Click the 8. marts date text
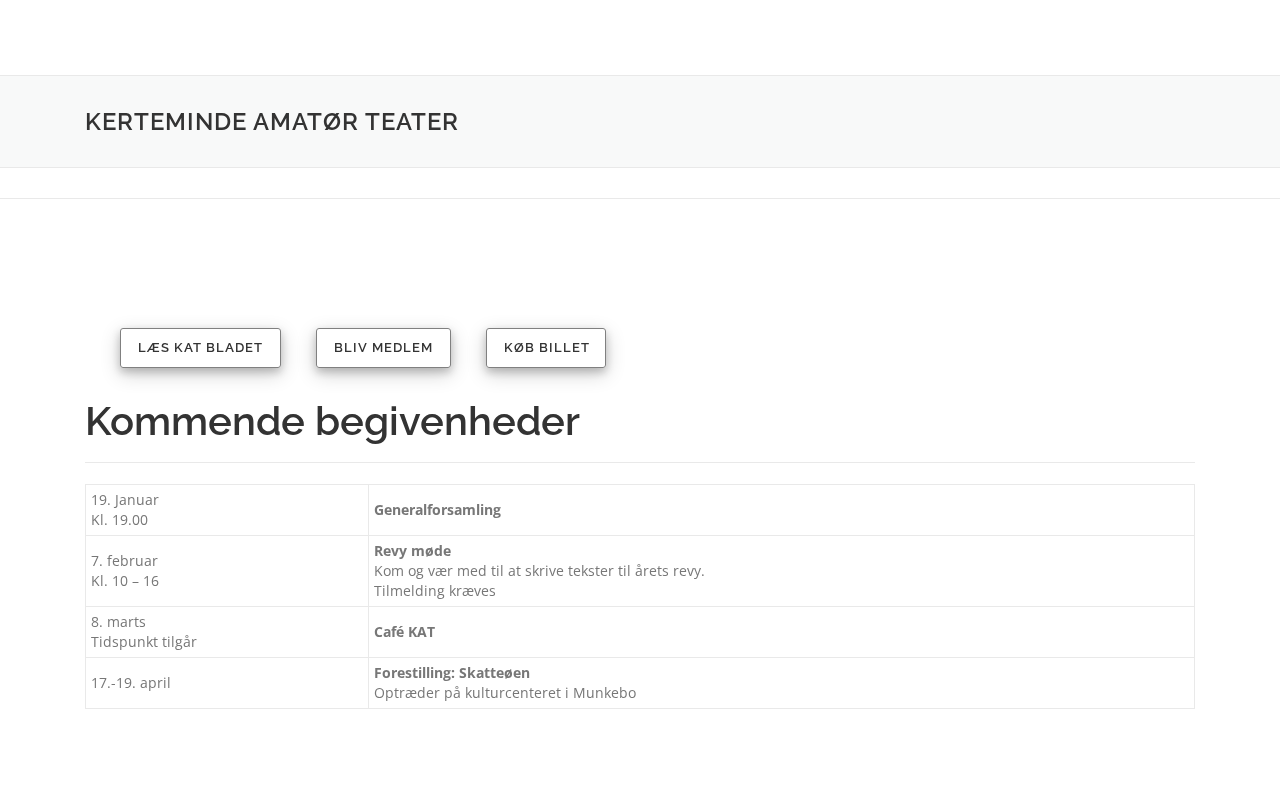Viewport: 1280px width, 800px height. tap(118, 622)
